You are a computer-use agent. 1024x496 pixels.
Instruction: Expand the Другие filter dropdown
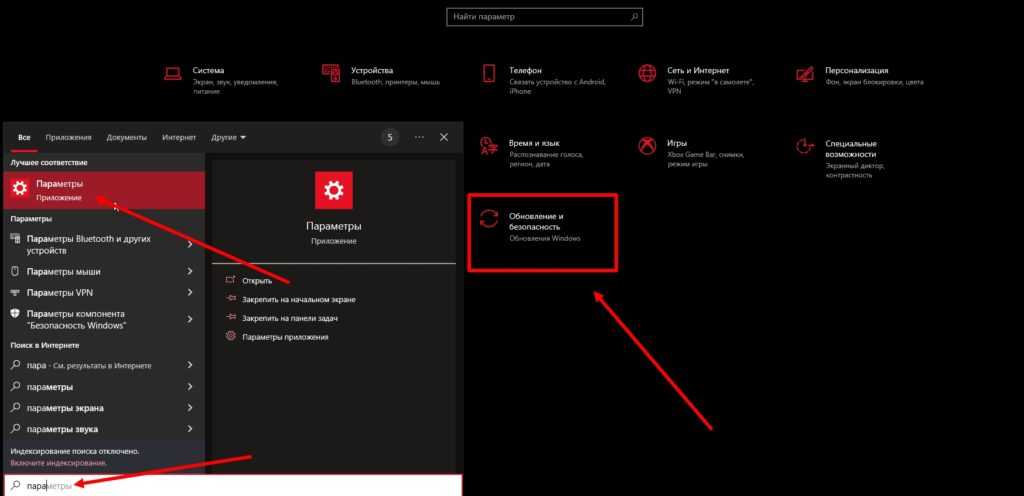coord(228,137)
